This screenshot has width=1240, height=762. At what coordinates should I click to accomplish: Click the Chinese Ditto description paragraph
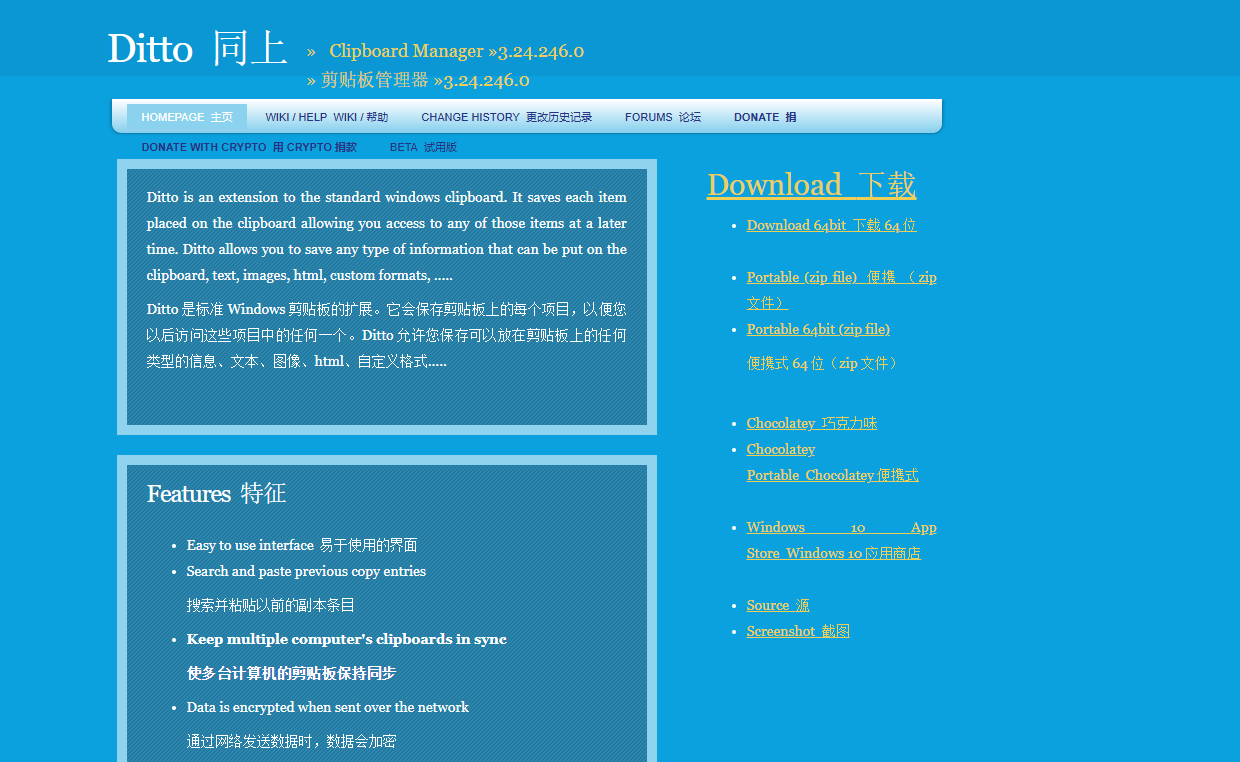click(387, 335)
